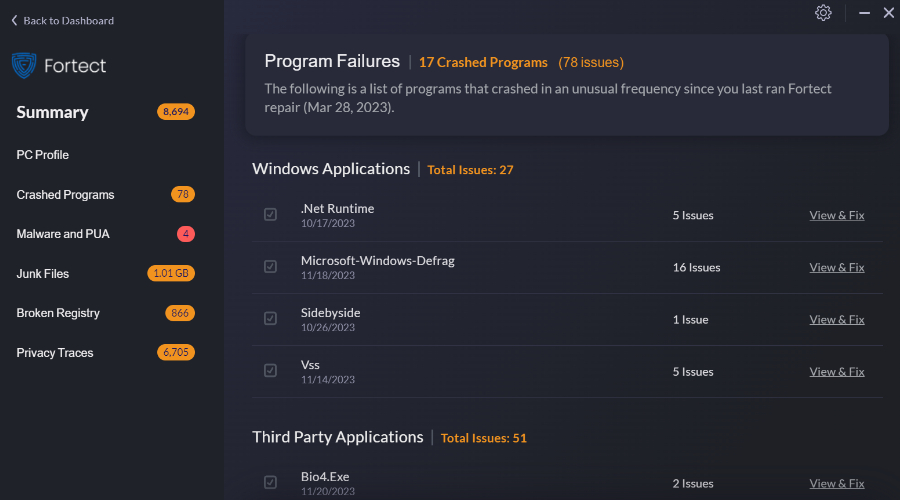Click the date 10/17/2023
The height and width of the screenshot is (500, 900).
point(328,223)
